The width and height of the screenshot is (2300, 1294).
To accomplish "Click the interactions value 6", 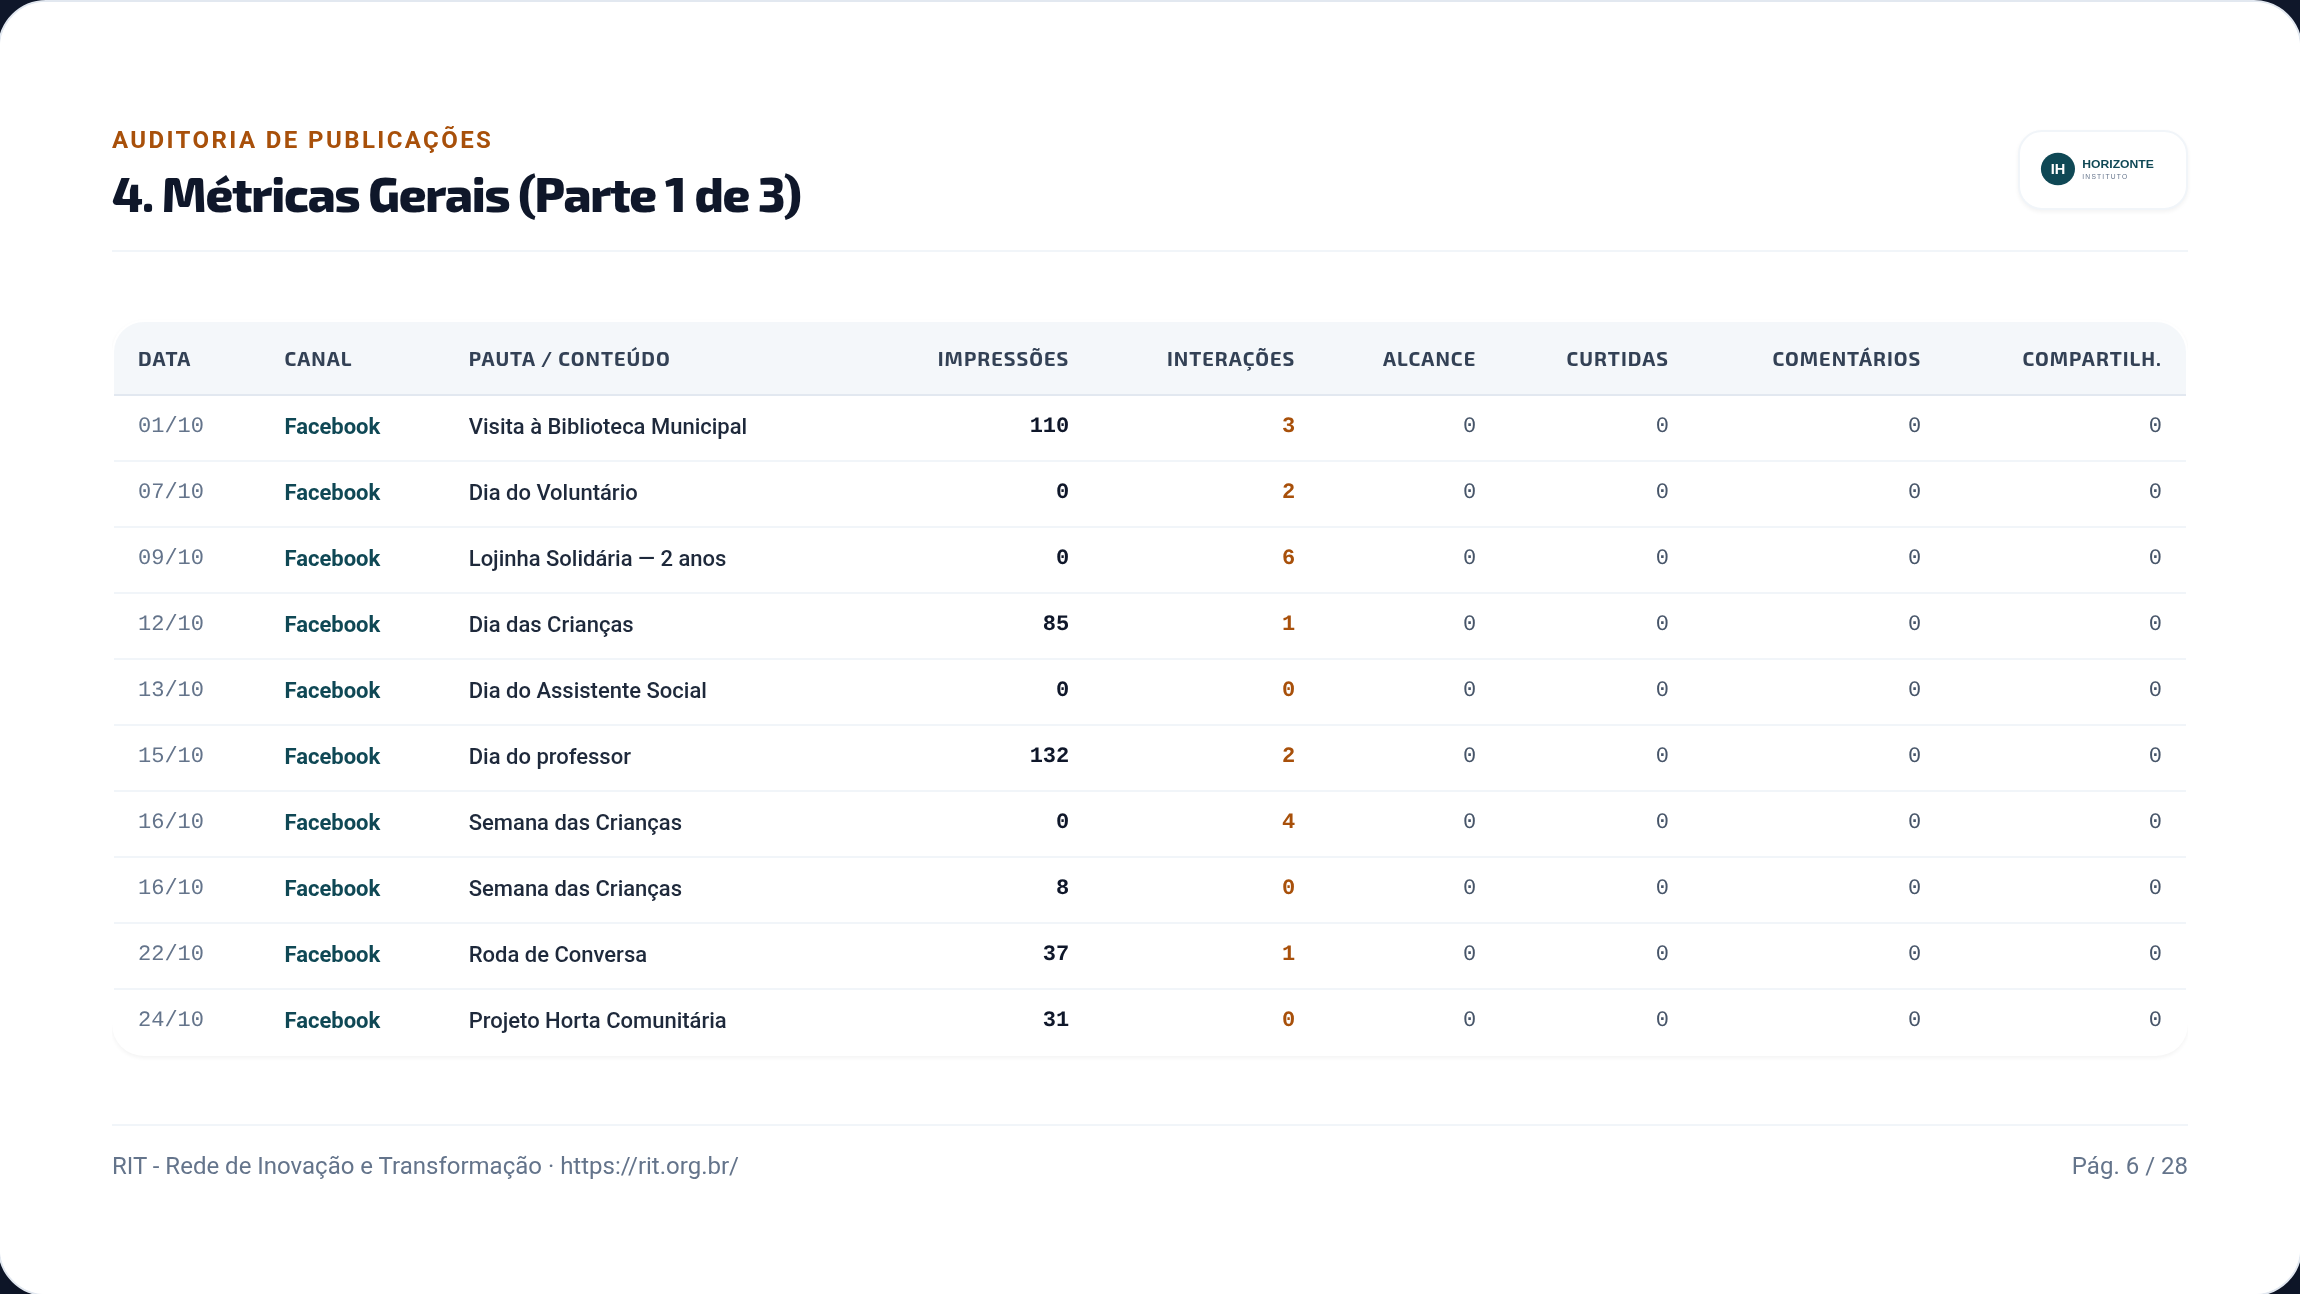I will 1288,557.
